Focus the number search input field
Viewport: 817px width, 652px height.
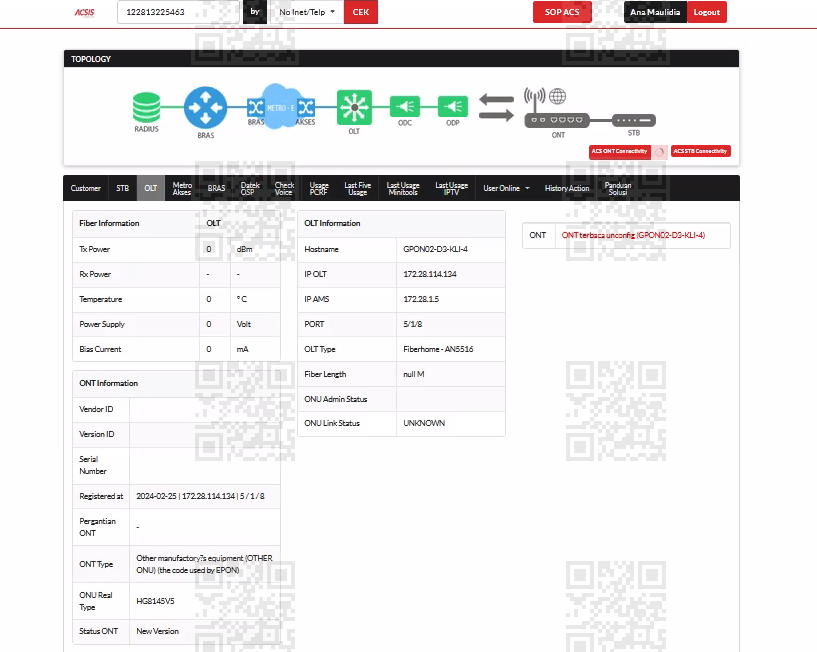pyautogui.click(x=178, y=12)
